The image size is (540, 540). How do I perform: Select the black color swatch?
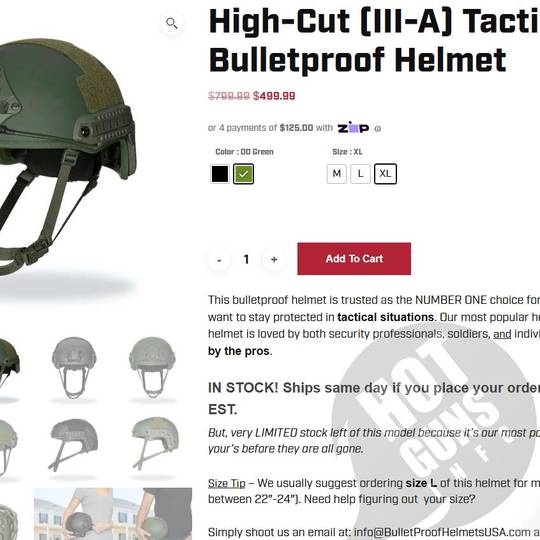220,174
